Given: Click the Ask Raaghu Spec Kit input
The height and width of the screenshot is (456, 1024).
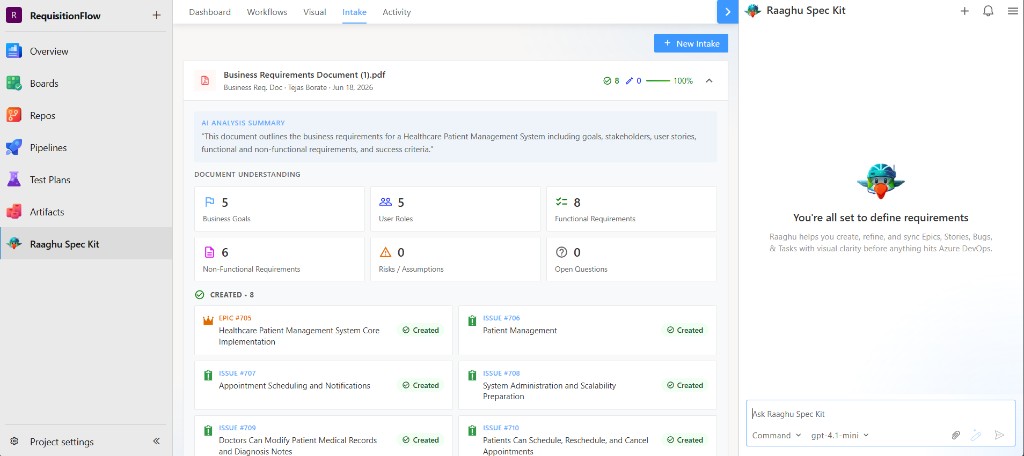Looking at the screenshot, I should click(x=881, y=414).
